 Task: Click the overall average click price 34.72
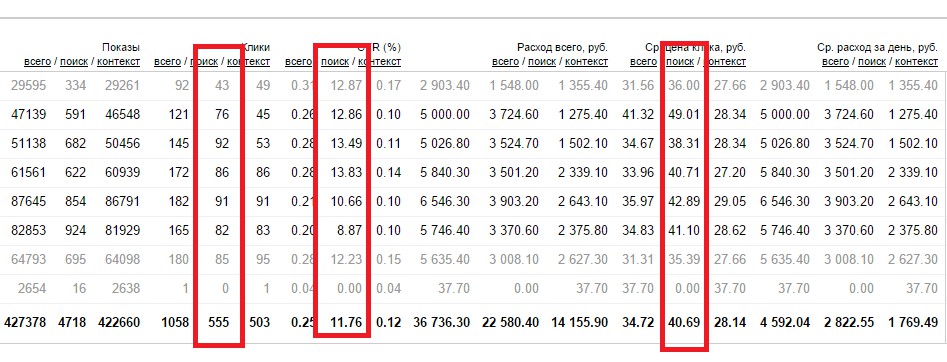[638, 323]
